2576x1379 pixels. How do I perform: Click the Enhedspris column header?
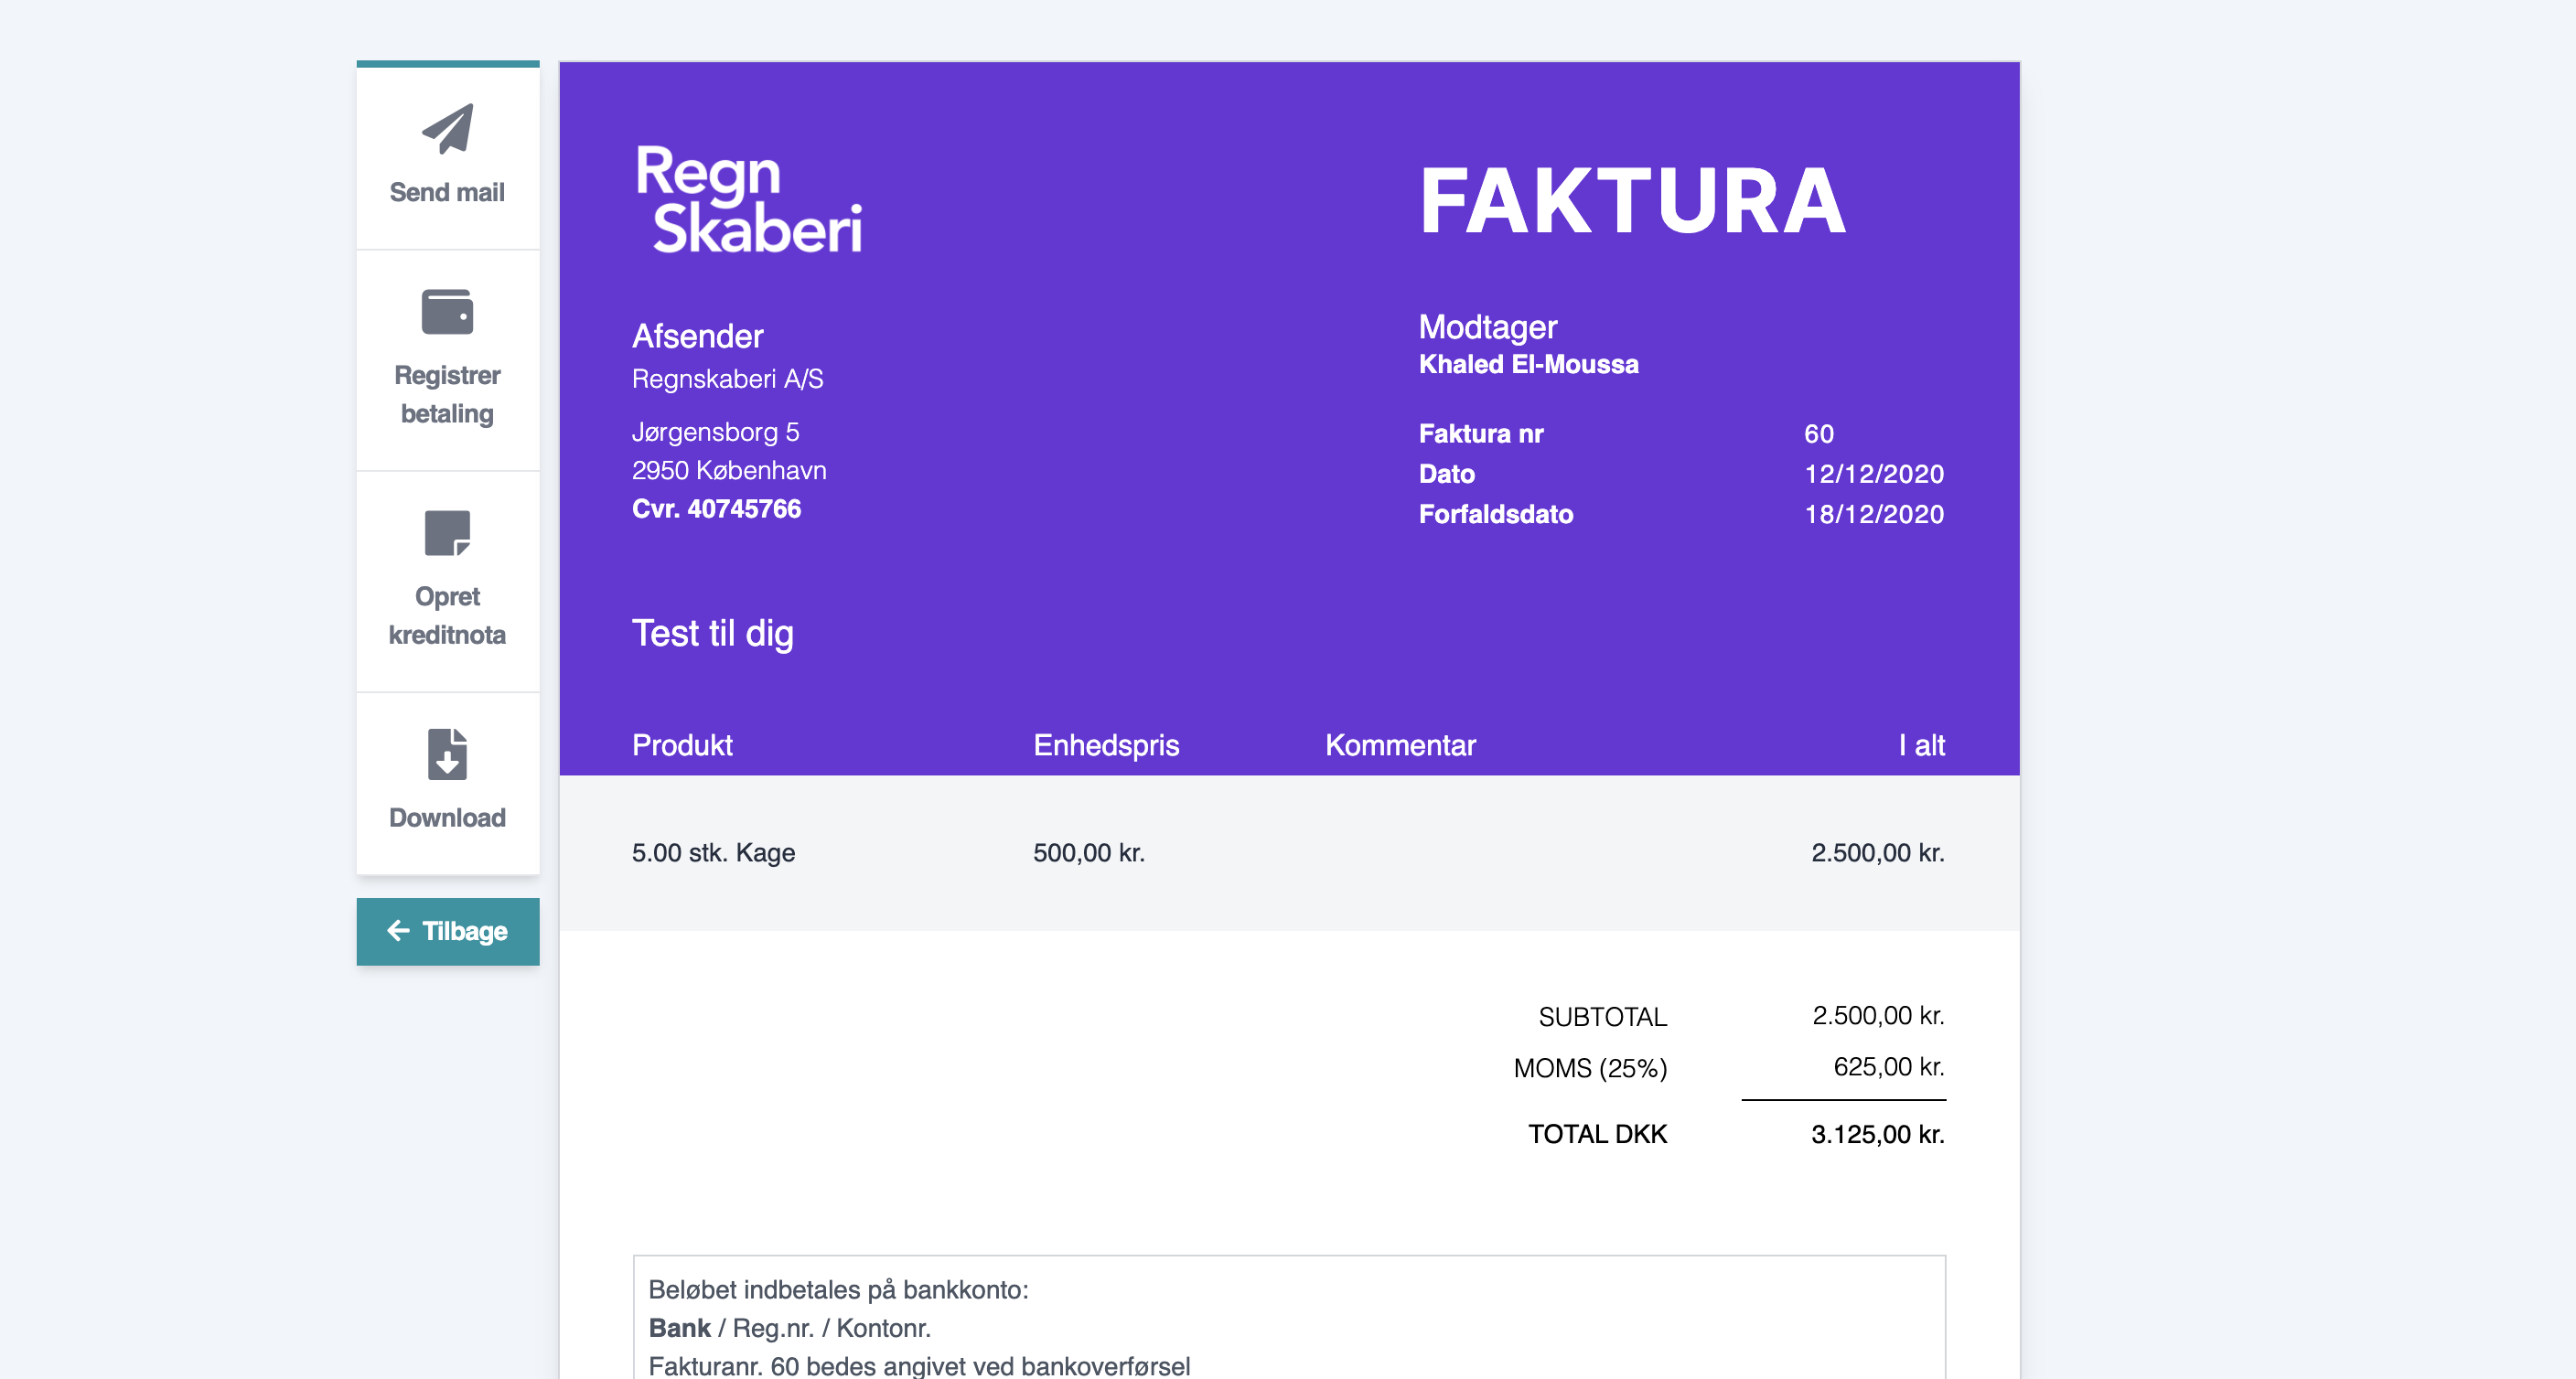[x=1105, y=745]
